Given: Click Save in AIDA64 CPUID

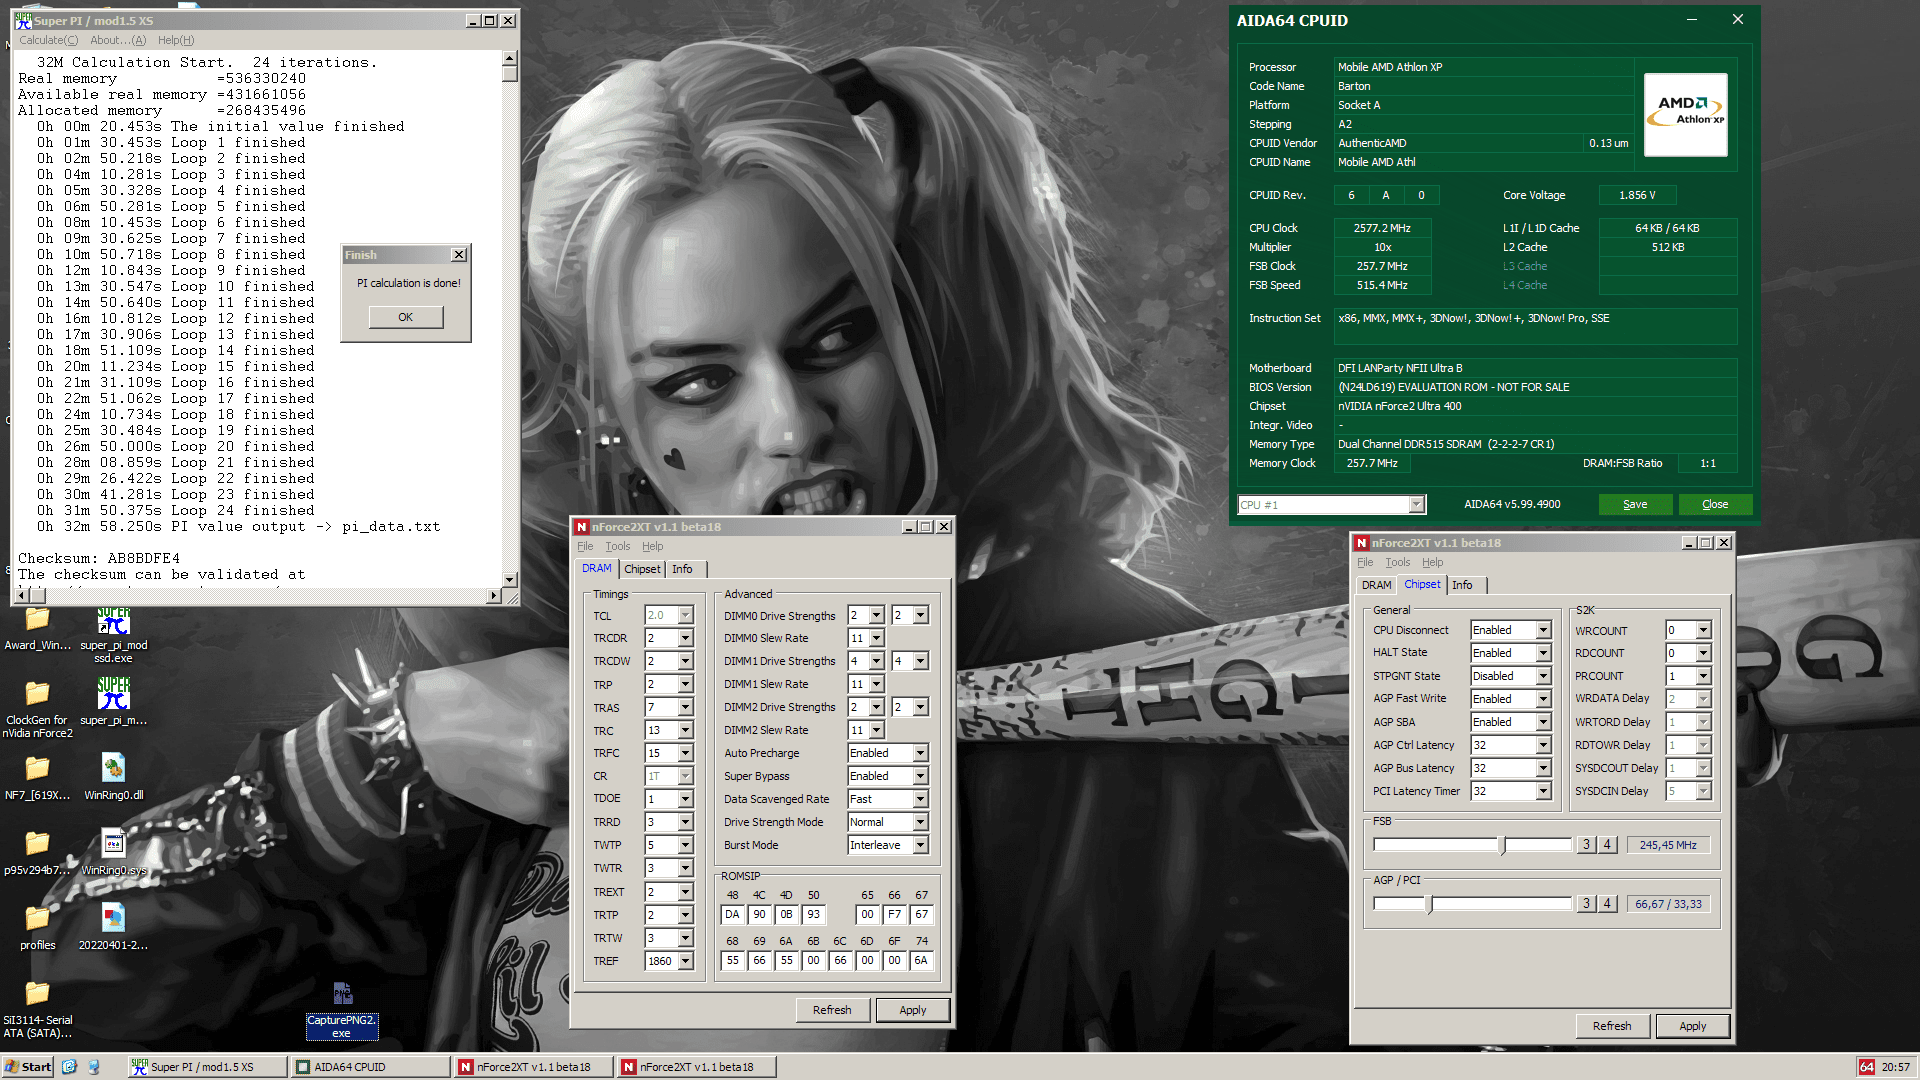Looking at the screenshot, I should pos(1634,504).
